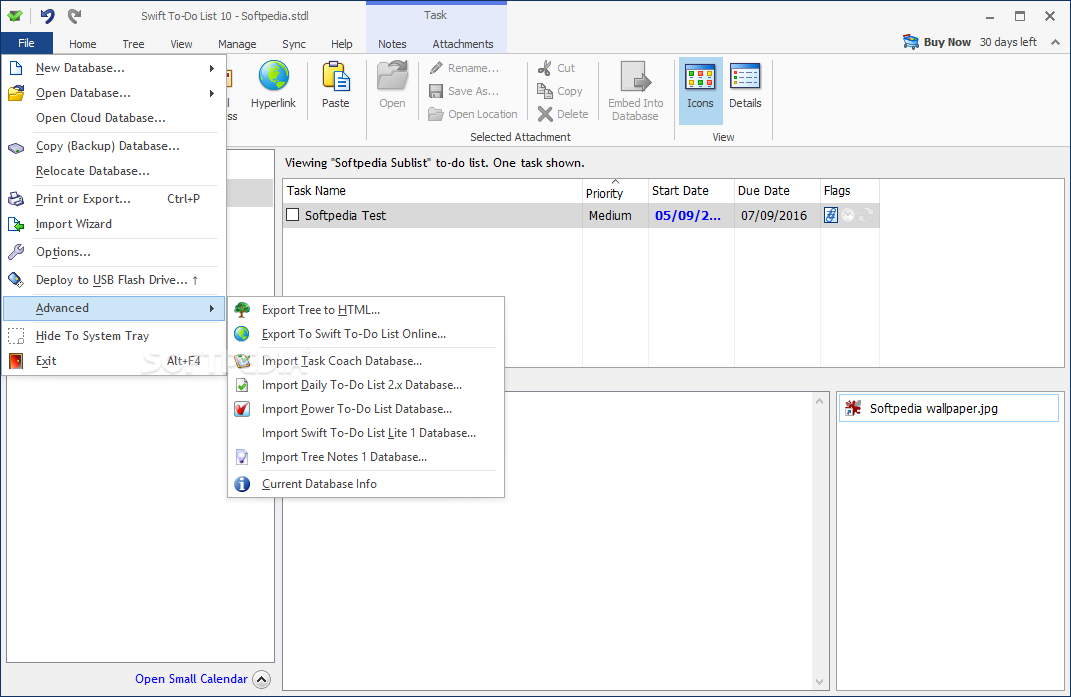This screenshot has width=1071, height=697.
Task: Open the File menu tab
Action: click(x=27, y=43)
